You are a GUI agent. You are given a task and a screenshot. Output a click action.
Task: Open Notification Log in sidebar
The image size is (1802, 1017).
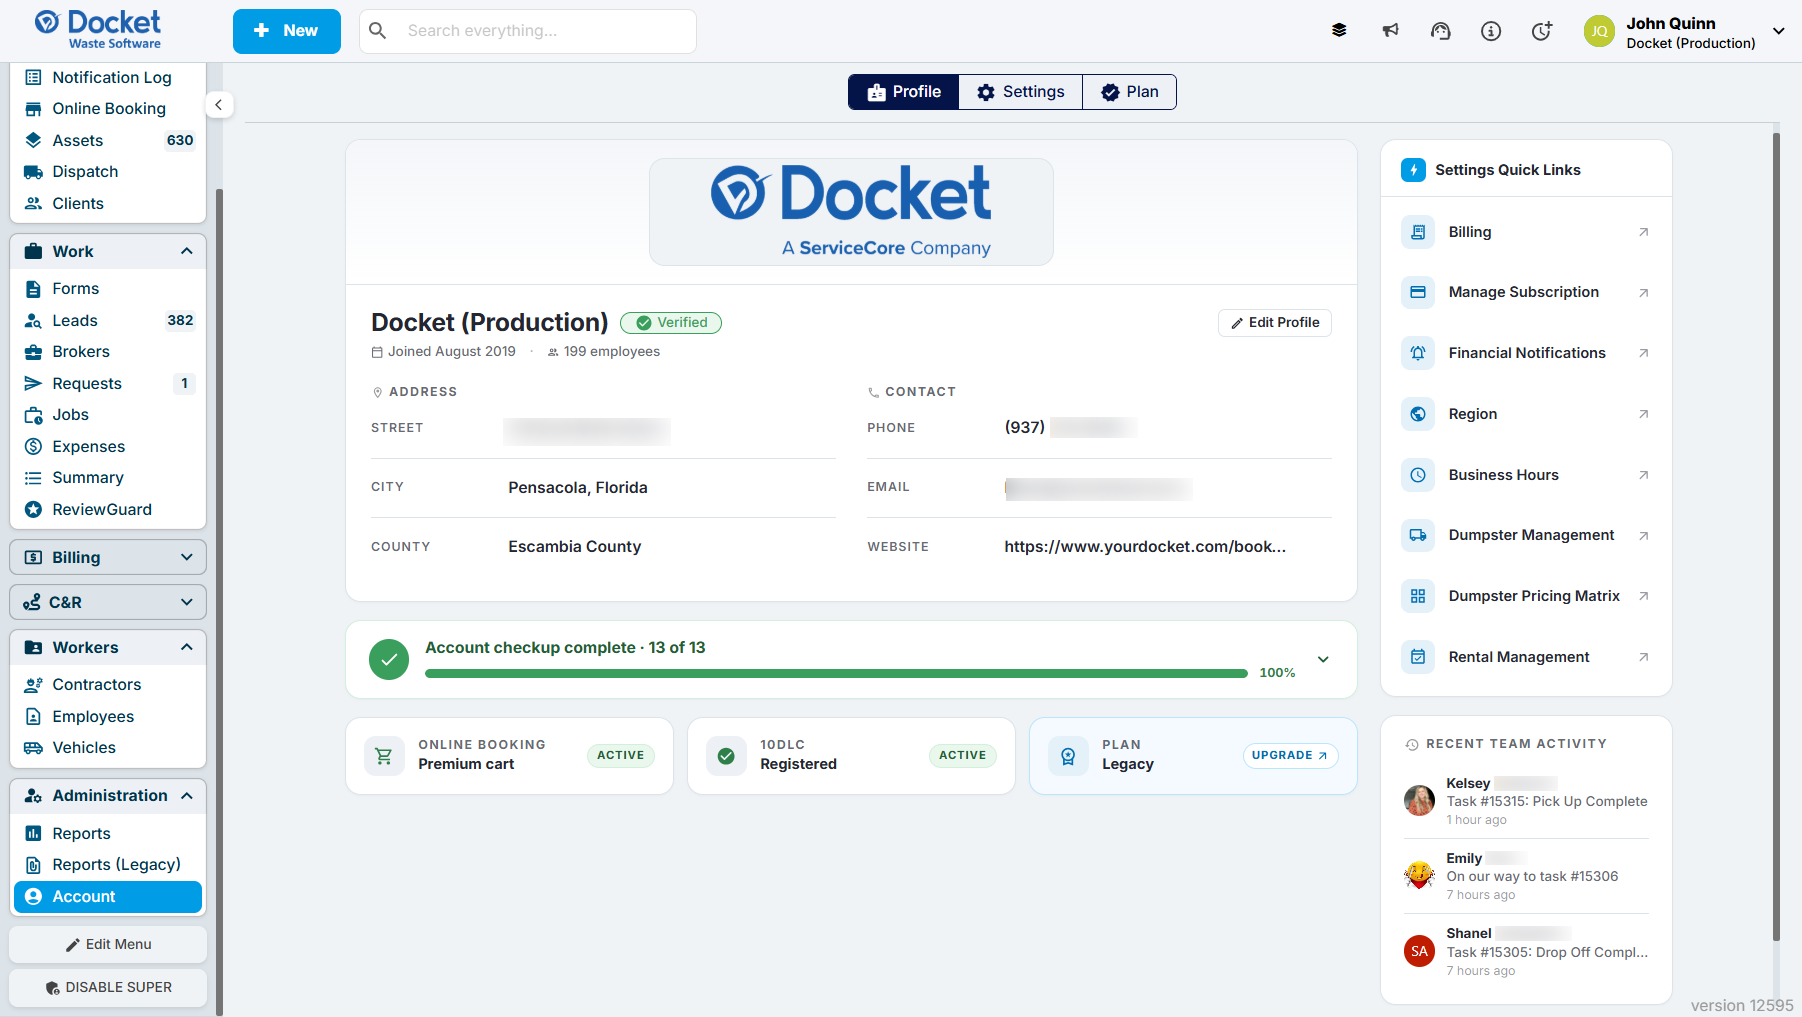click(108, 77)
